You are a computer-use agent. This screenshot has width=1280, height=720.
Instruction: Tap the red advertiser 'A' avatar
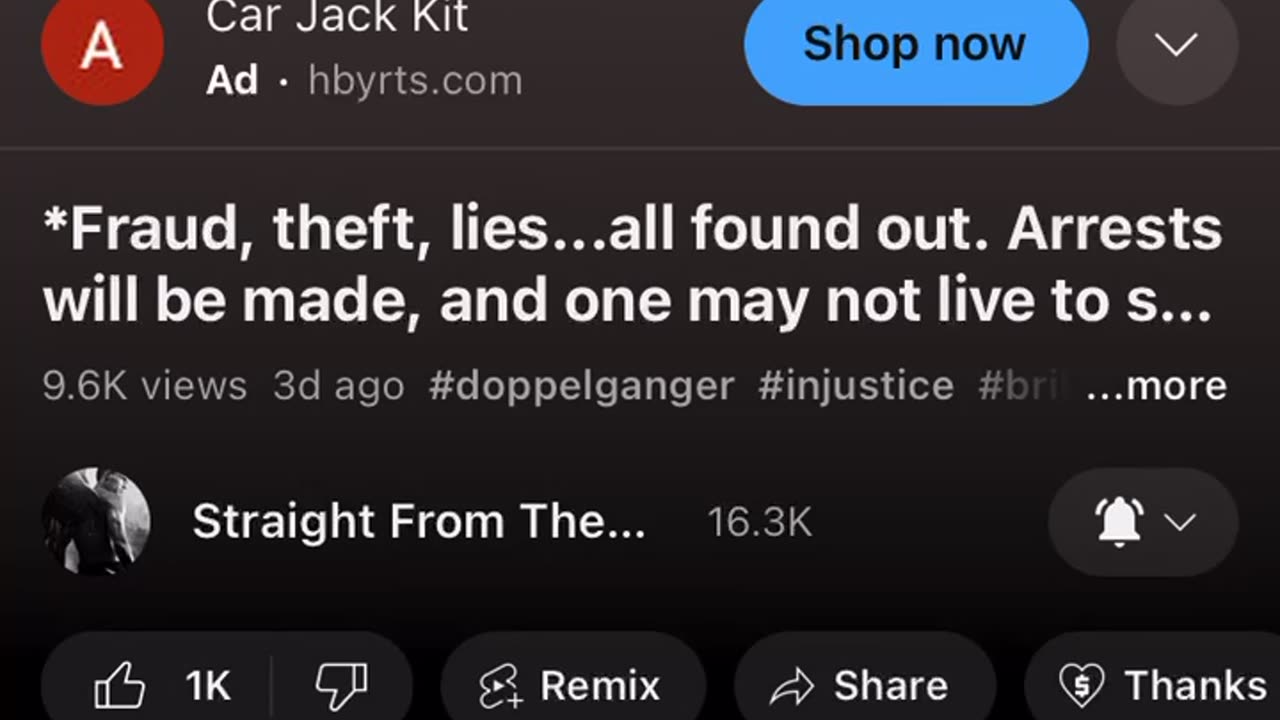pos(102,48)
